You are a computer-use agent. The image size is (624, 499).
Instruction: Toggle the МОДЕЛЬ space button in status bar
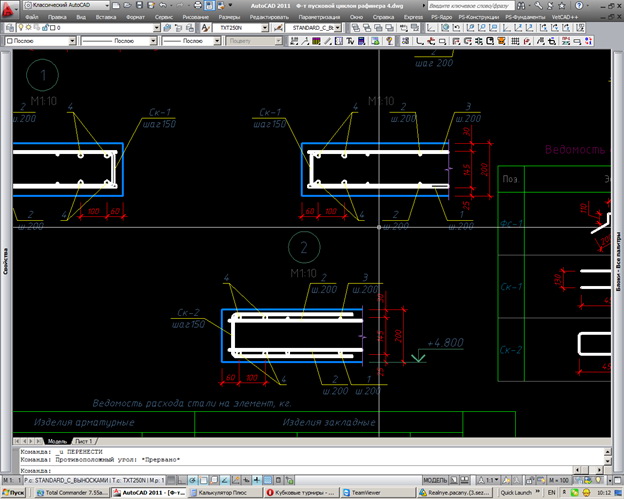[436, 479]
